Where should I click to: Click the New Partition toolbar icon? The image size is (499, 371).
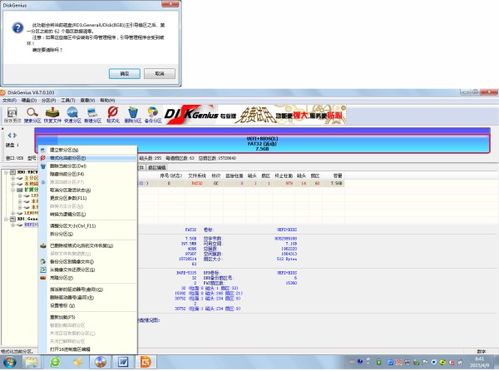click(x=93, y=115)
